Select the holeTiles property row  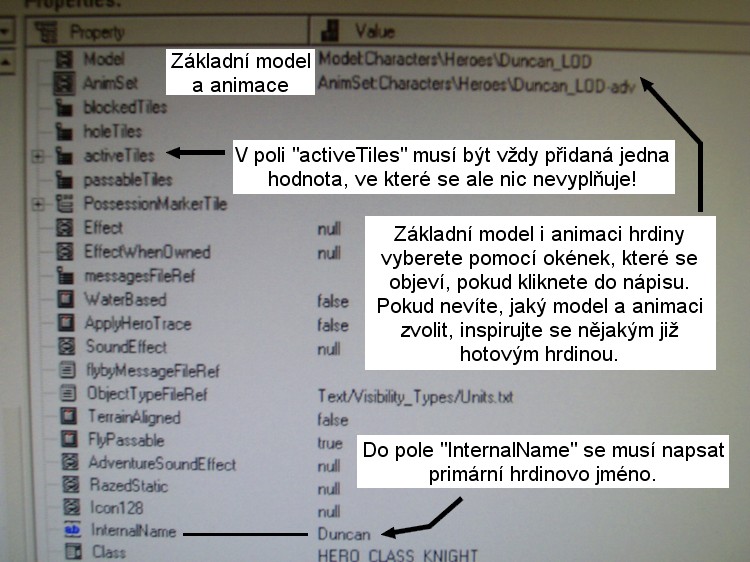[x=113, y=131]
